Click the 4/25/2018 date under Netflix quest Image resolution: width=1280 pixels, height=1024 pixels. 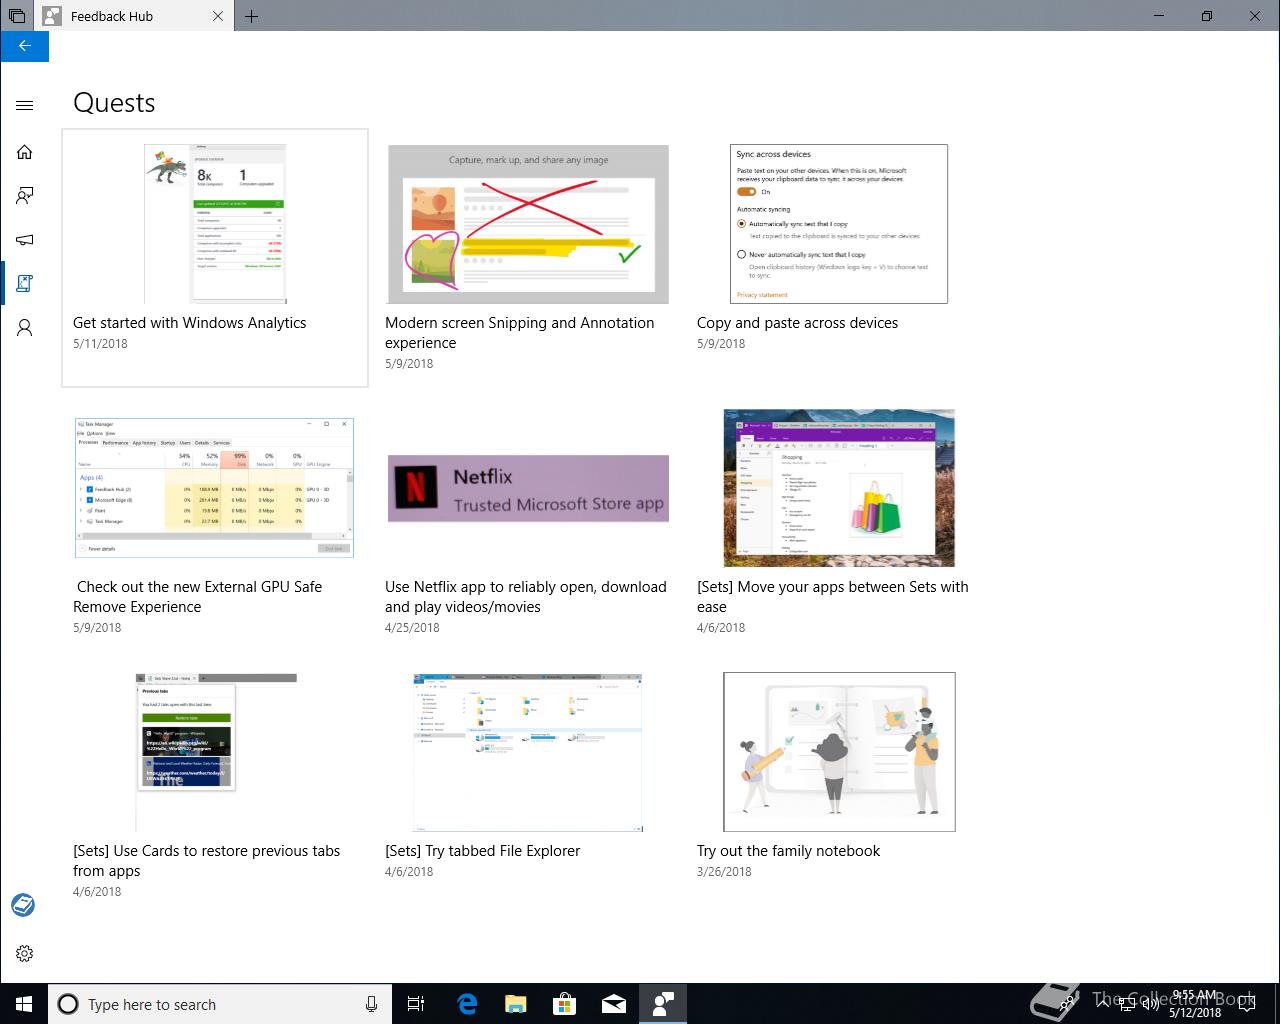tap(412, 628)
